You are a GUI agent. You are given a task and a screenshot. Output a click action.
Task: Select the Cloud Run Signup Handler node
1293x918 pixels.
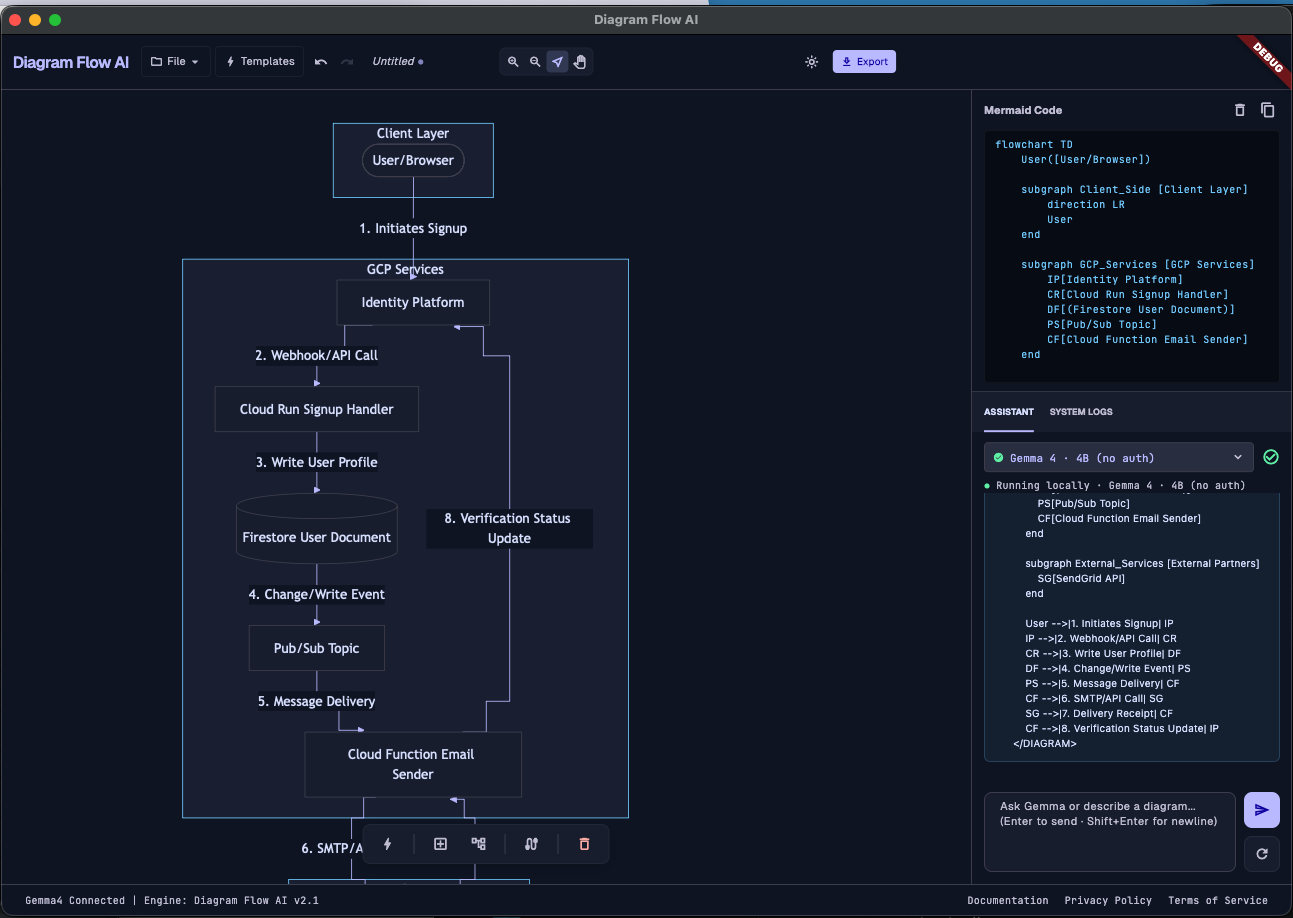317,409
